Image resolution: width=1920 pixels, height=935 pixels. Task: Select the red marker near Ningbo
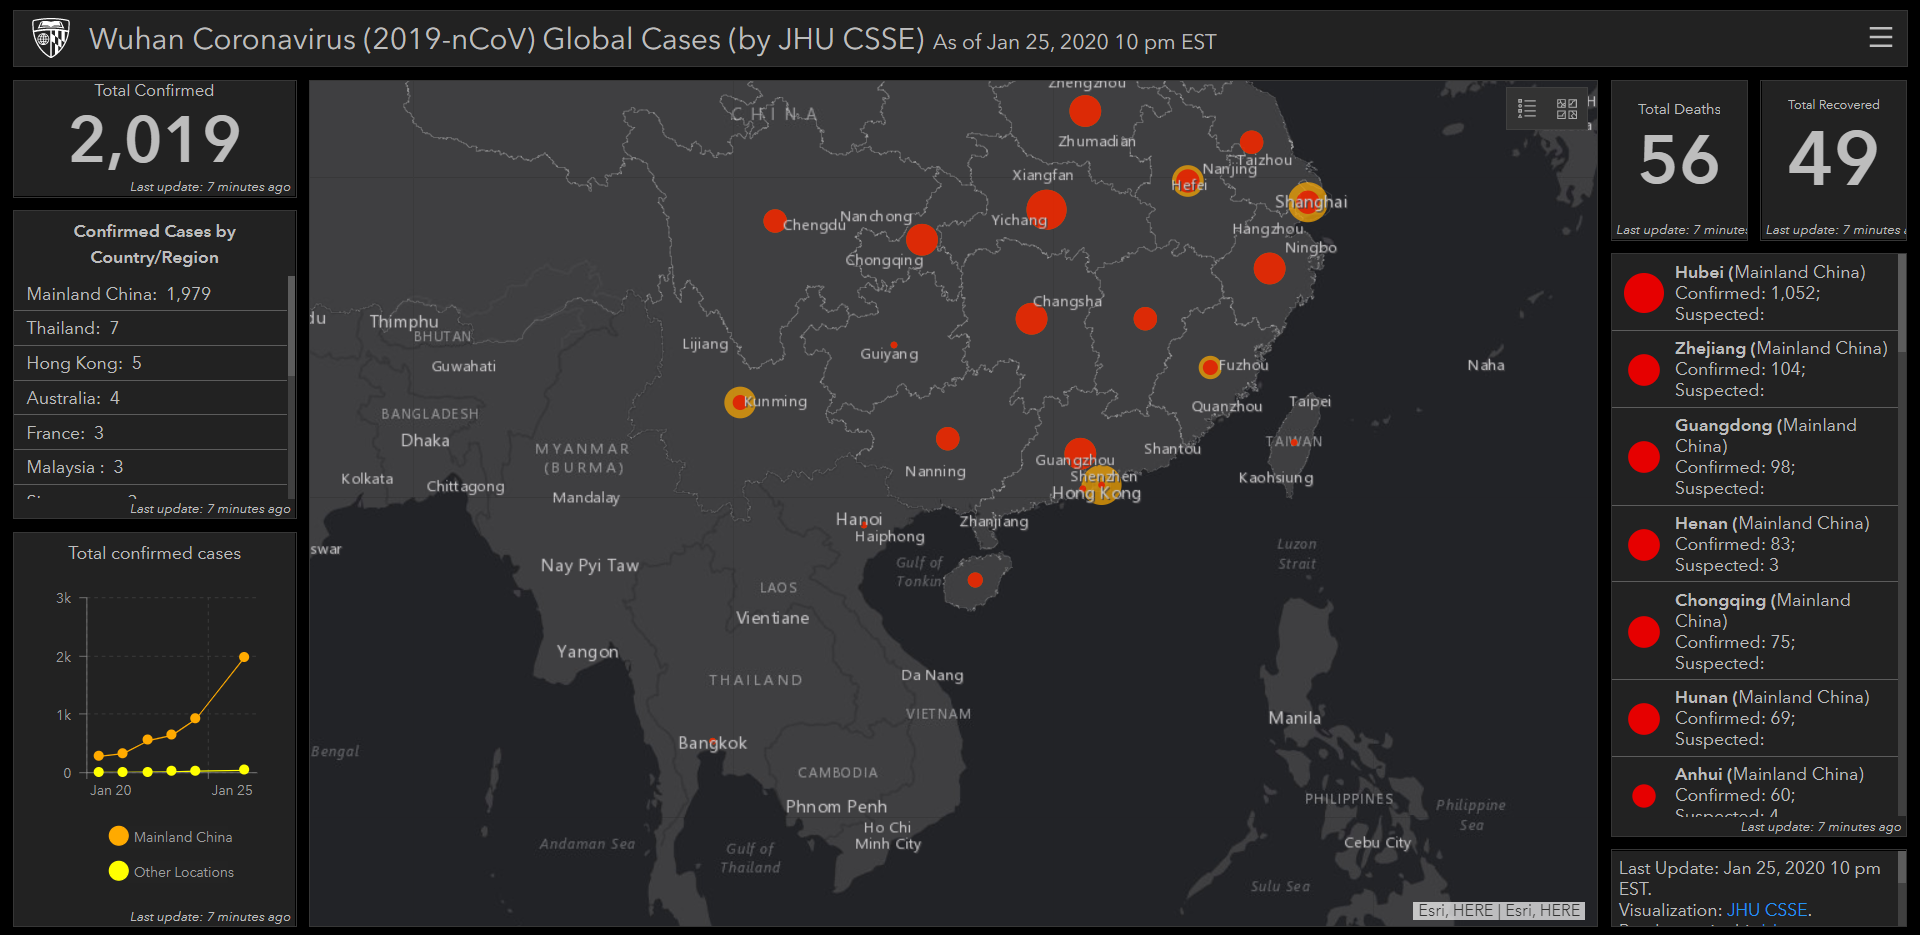tap(1269, 268)
